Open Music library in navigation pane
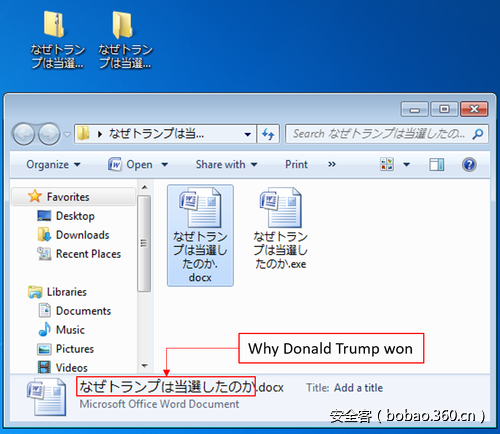 point(70,330)
